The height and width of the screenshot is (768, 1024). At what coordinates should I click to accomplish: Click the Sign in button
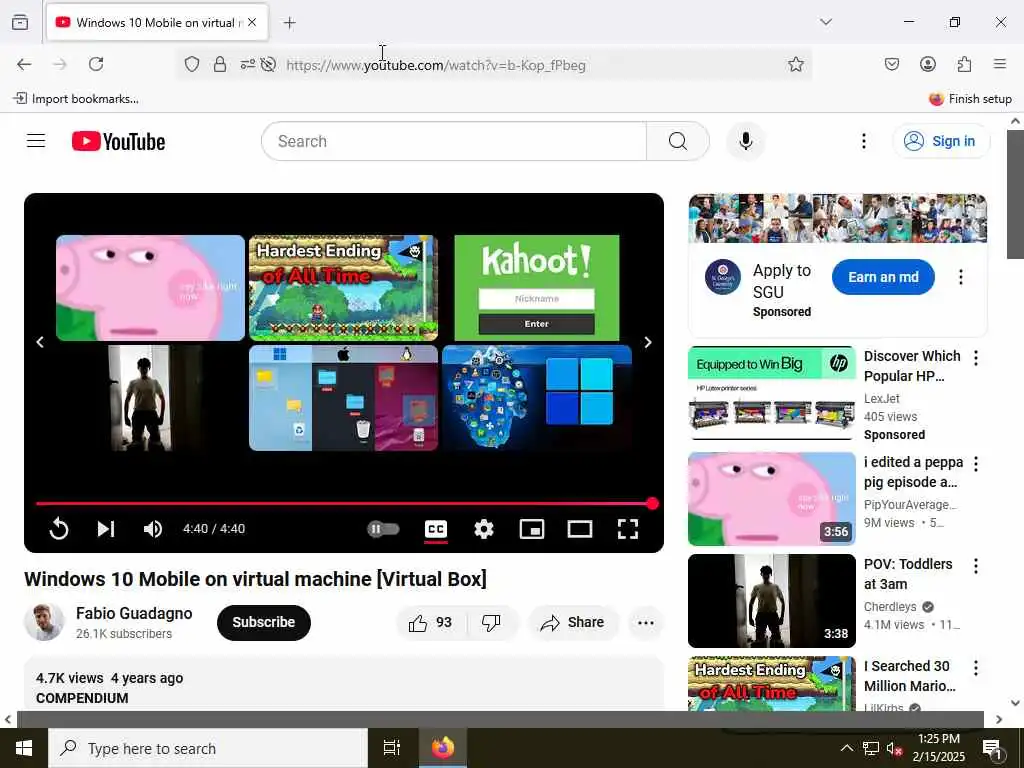click(x=941, y=141)
